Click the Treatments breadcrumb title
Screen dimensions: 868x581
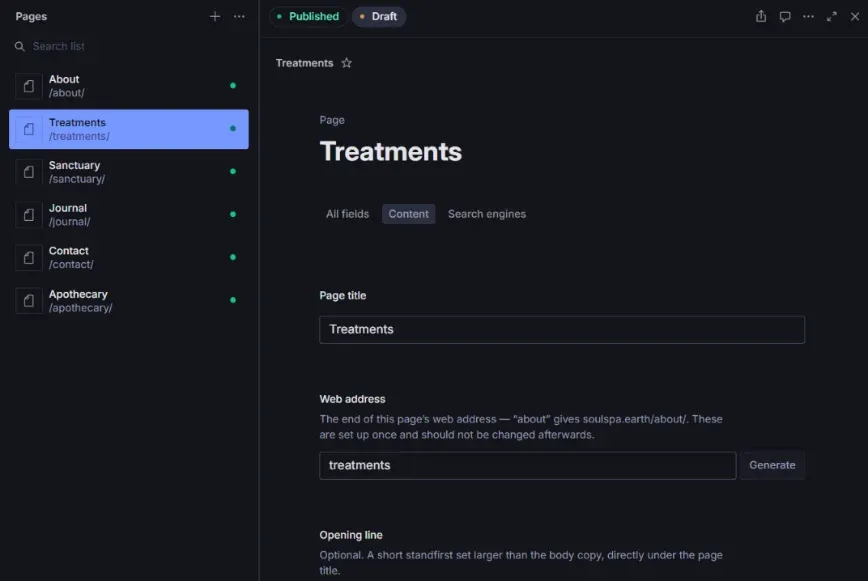click(304, 63)
